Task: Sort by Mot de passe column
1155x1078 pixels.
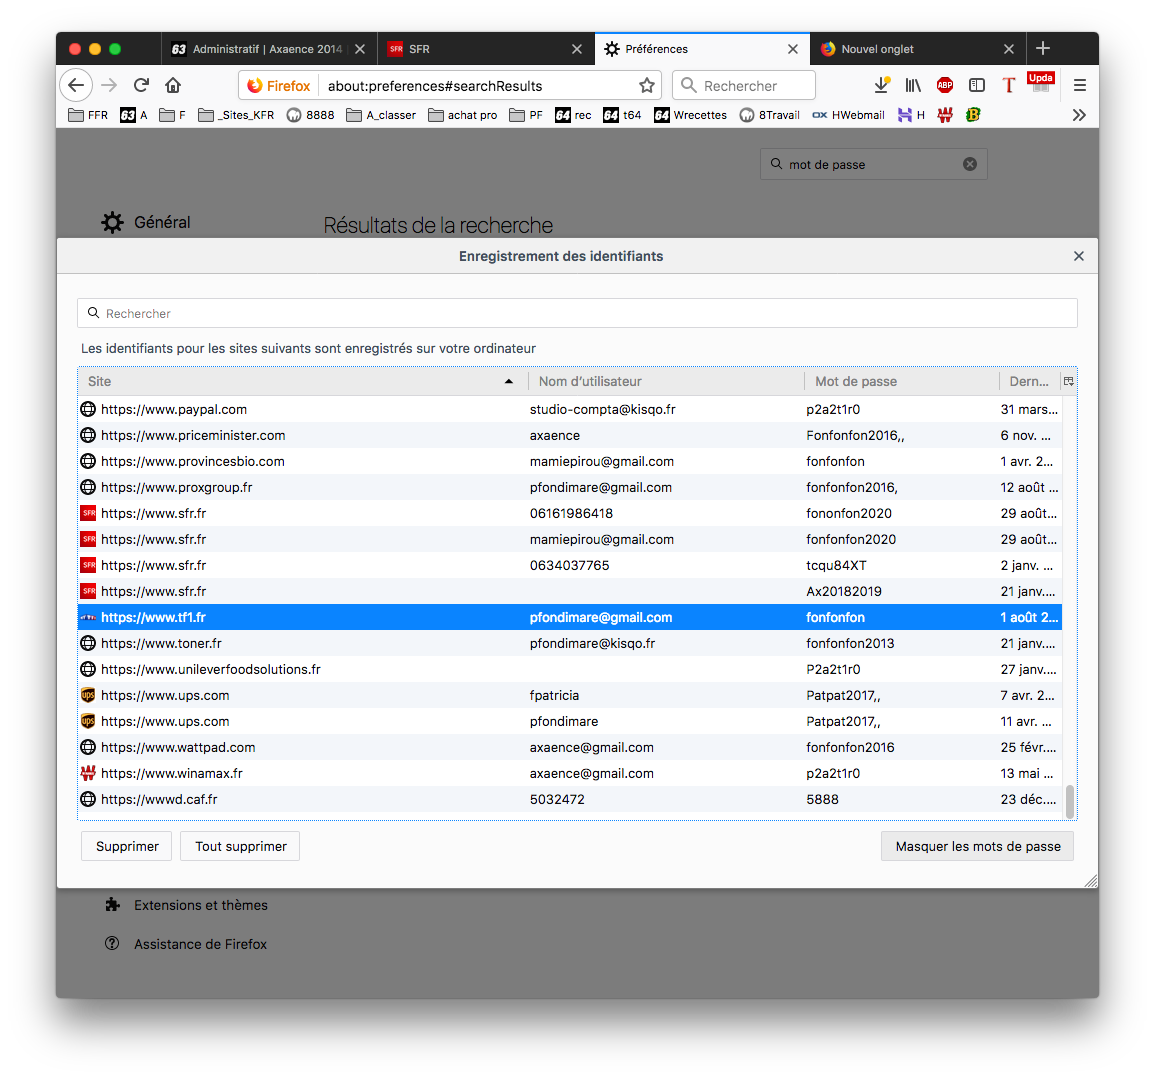Action: (902, 381)
